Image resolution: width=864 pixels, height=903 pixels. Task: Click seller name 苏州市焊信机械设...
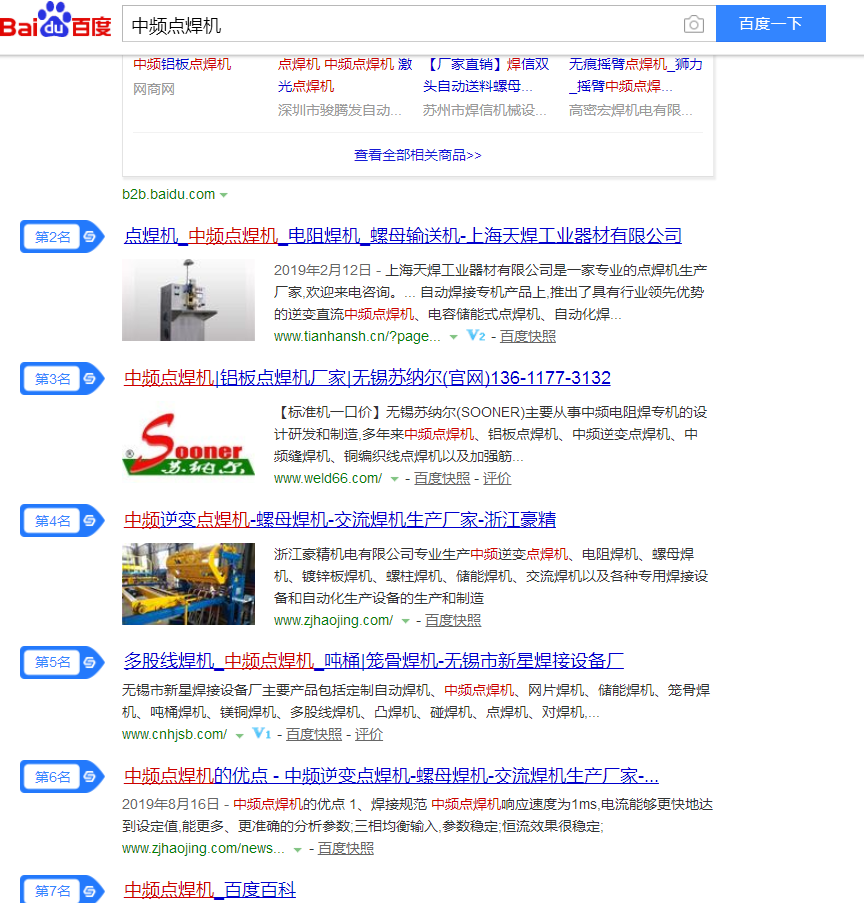click(x=484, y=110)
